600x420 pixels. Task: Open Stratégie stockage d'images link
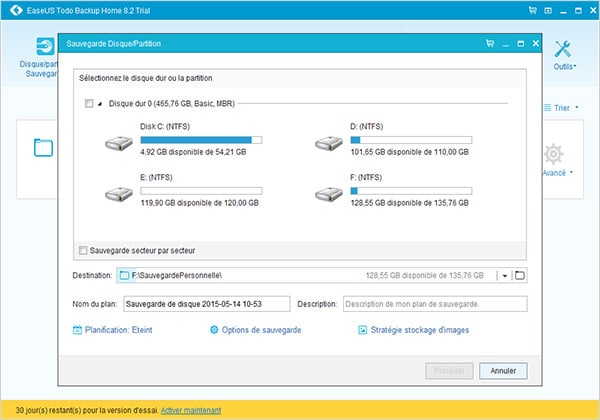click(420, 330)
